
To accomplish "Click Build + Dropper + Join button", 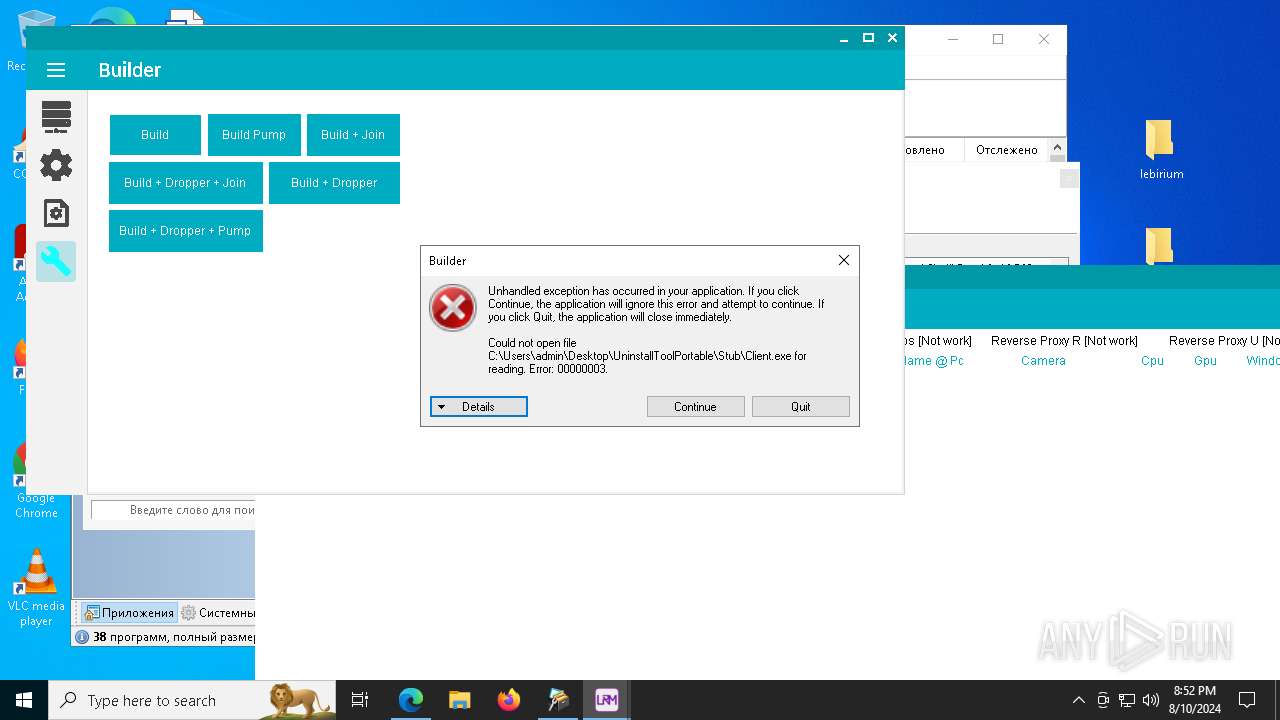I will click(185, 183).
